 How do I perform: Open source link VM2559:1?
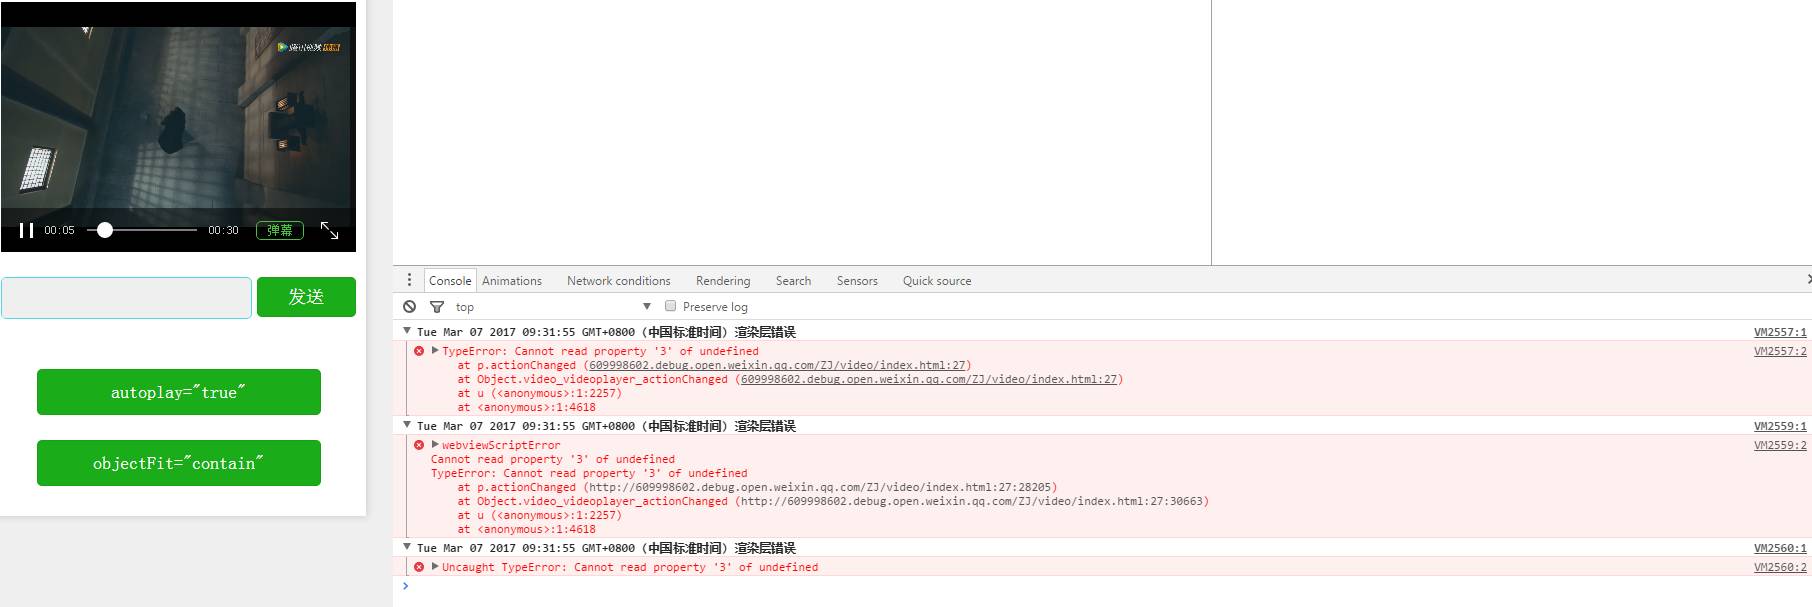coord(1780,426)
